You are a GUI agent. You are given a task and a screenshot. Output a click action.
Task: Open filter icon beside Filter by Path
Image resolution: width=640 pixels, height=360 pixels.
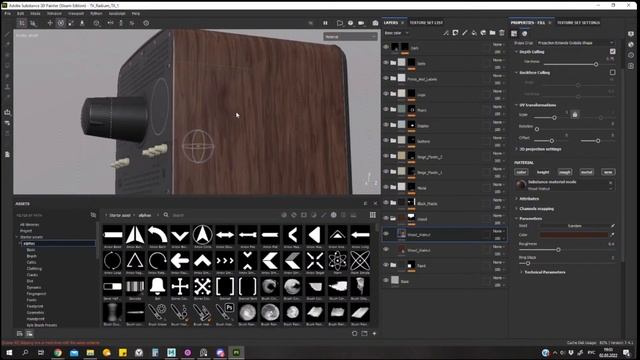tap(93, 215)
